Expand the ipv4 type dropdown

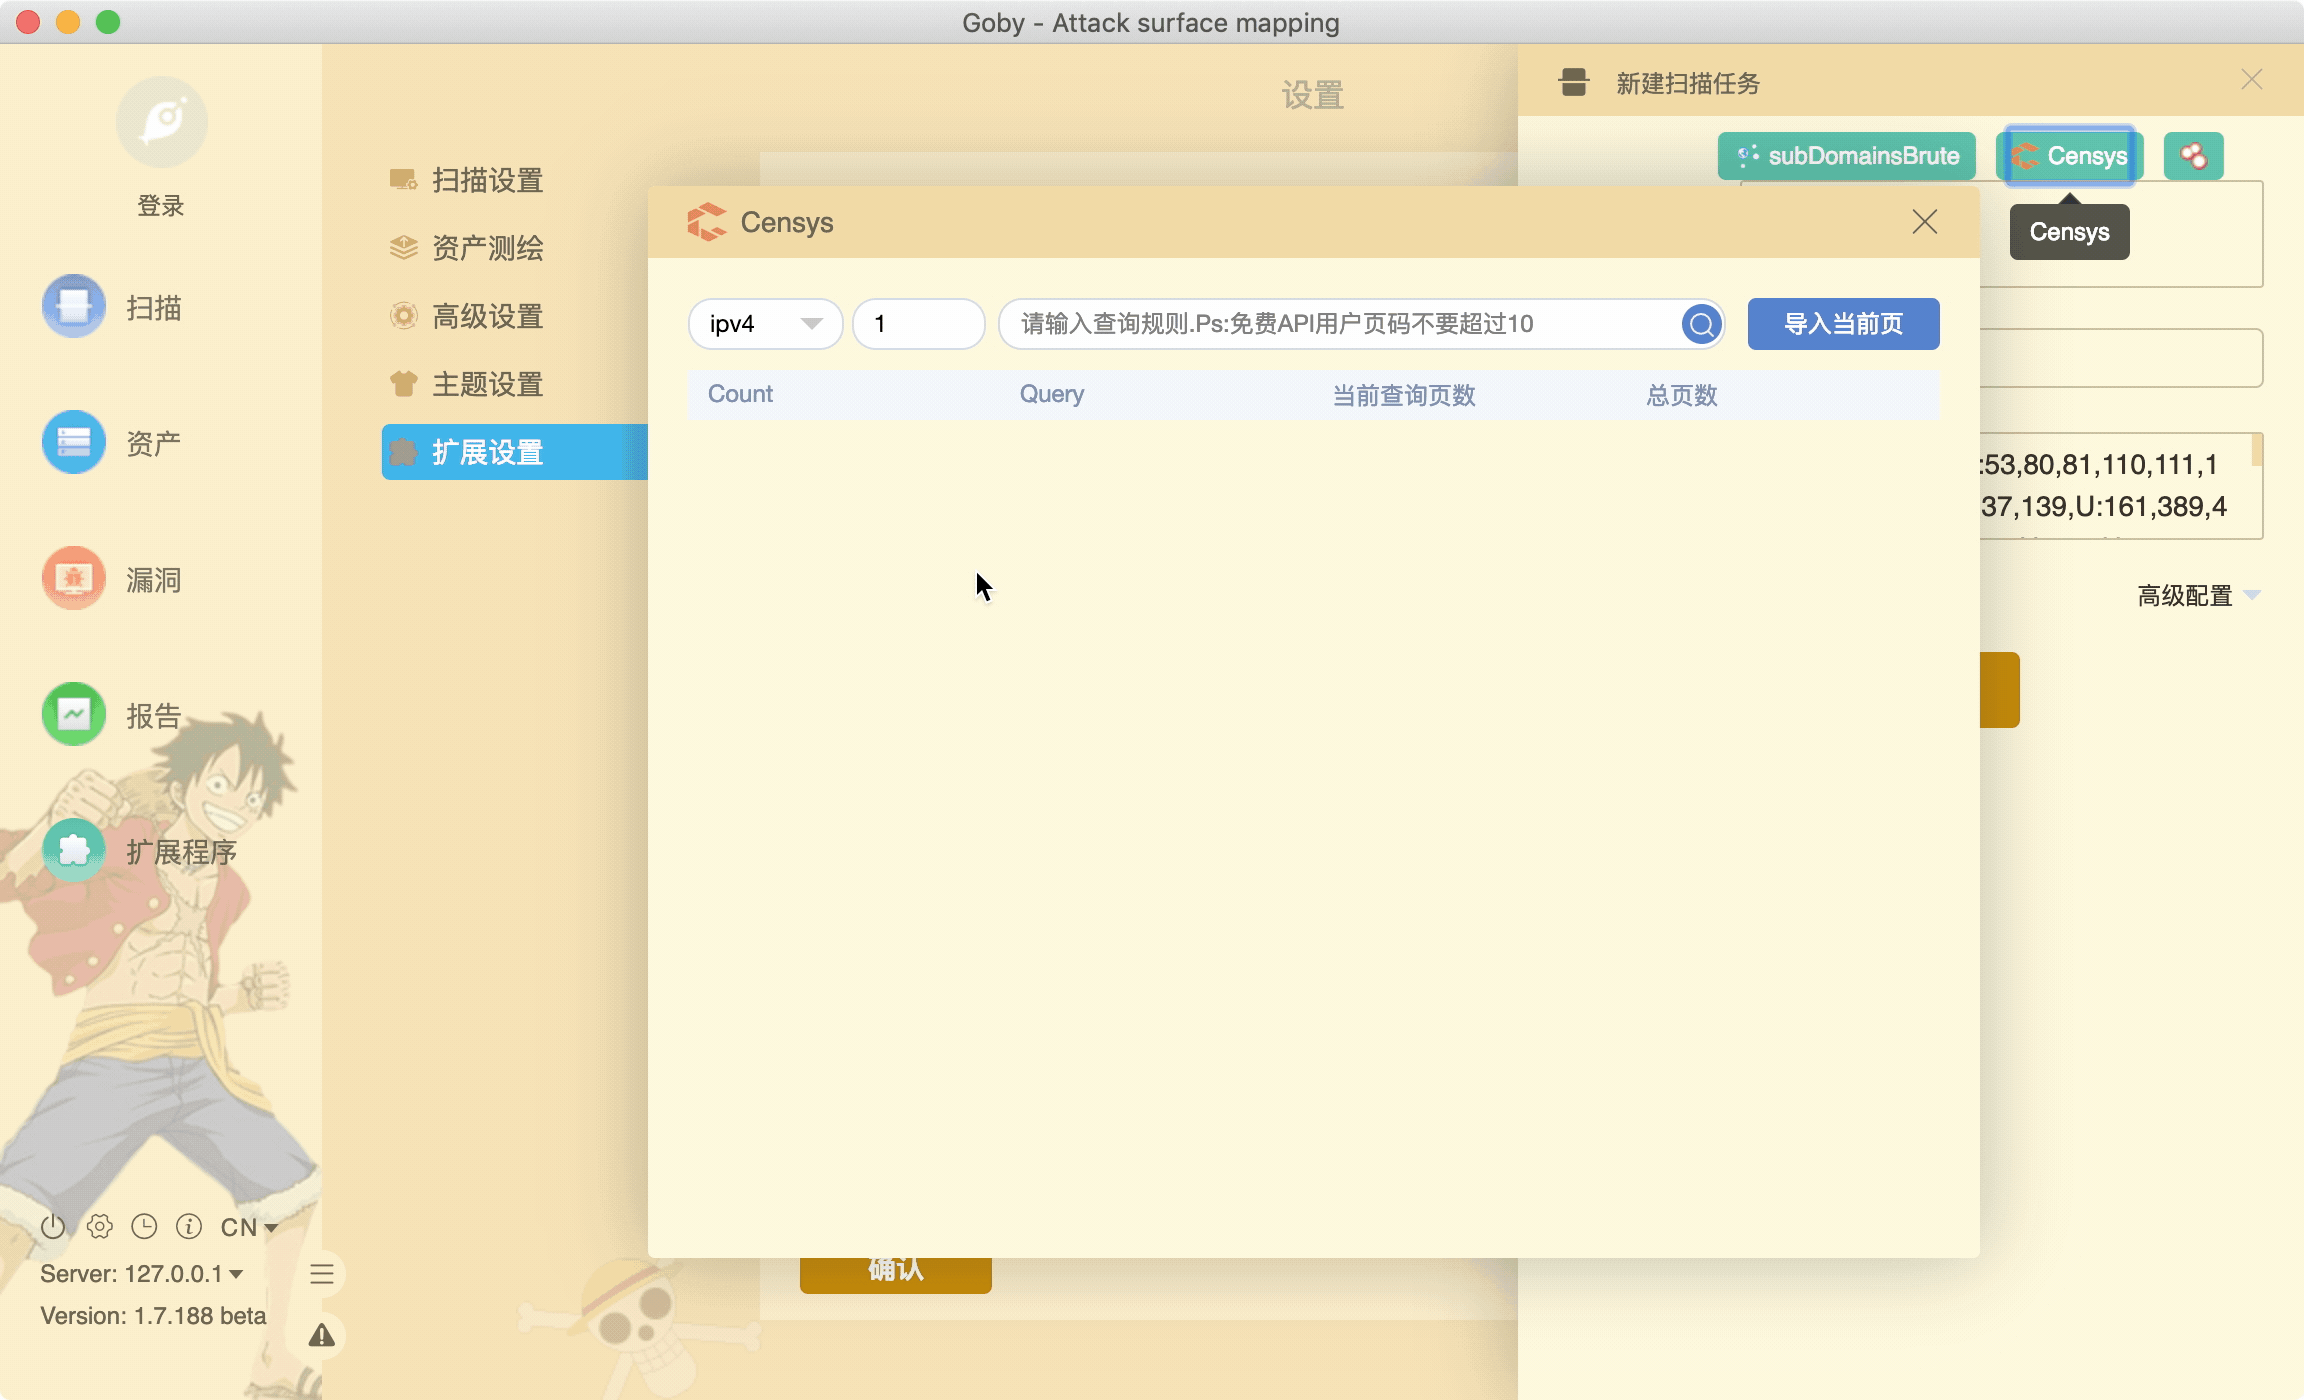pyautogui.click(x=765, y=324)
